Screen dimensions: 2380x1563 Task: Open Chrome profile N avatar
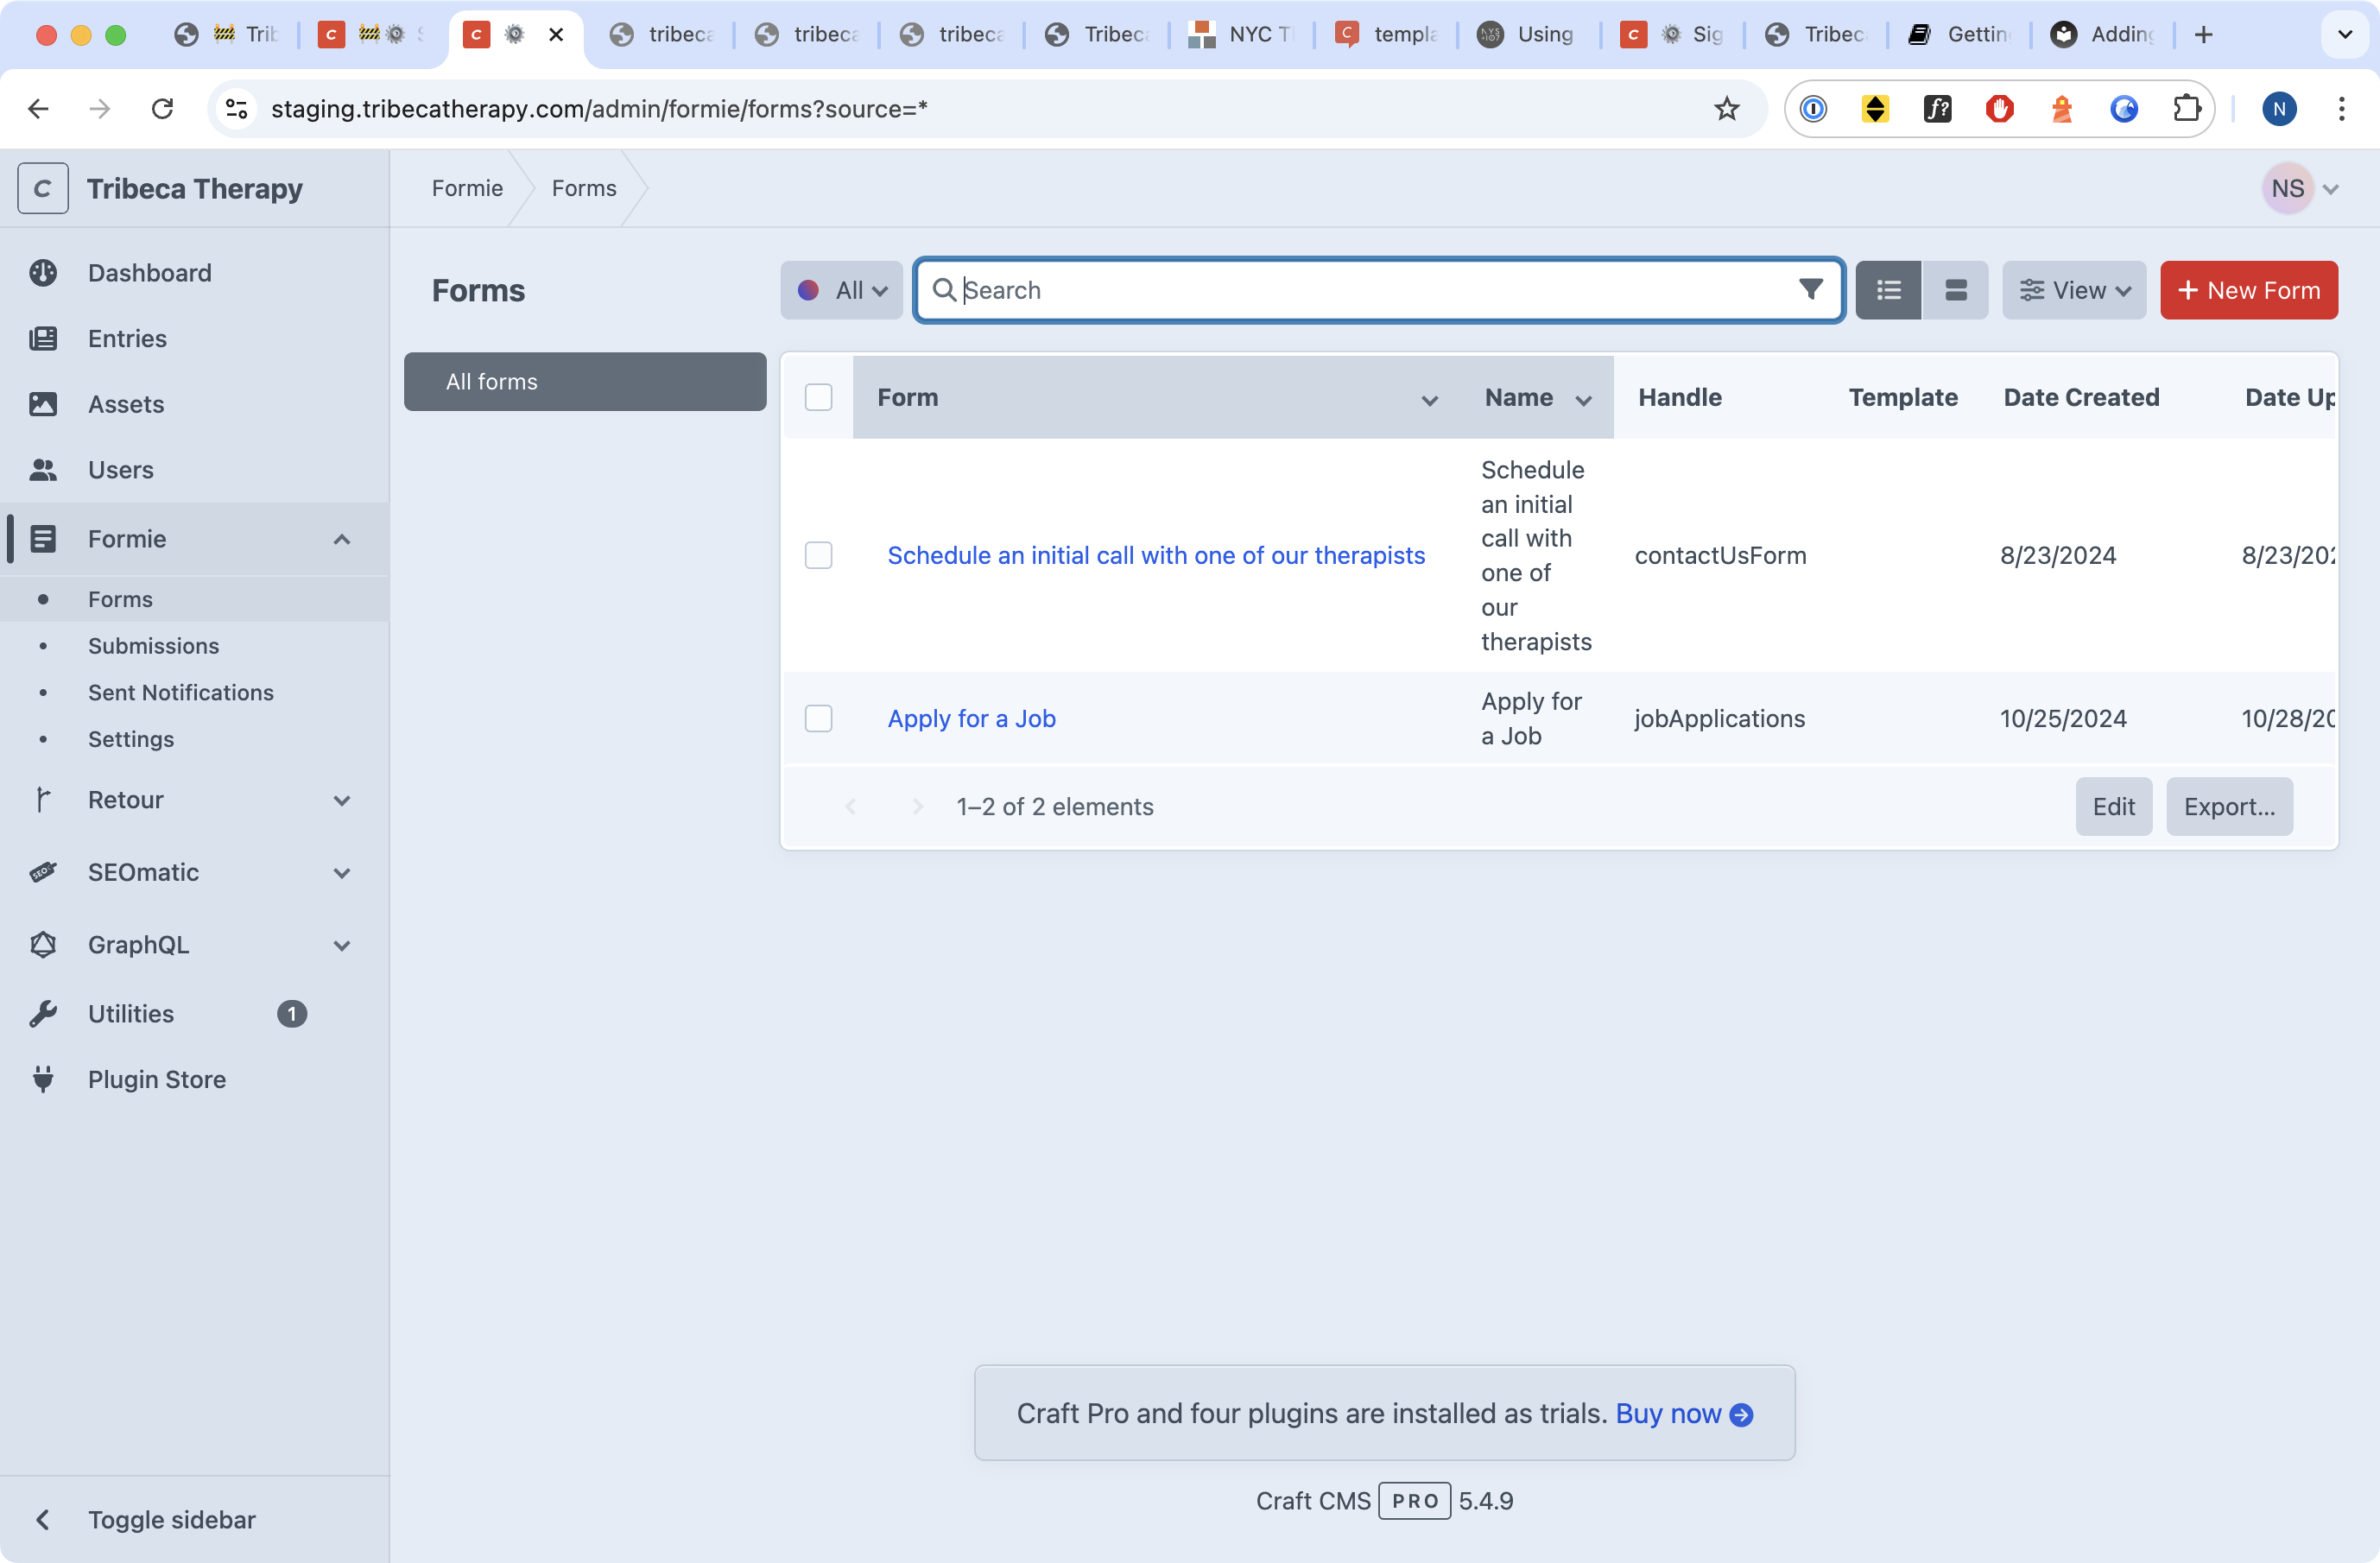pos(2279,109)
